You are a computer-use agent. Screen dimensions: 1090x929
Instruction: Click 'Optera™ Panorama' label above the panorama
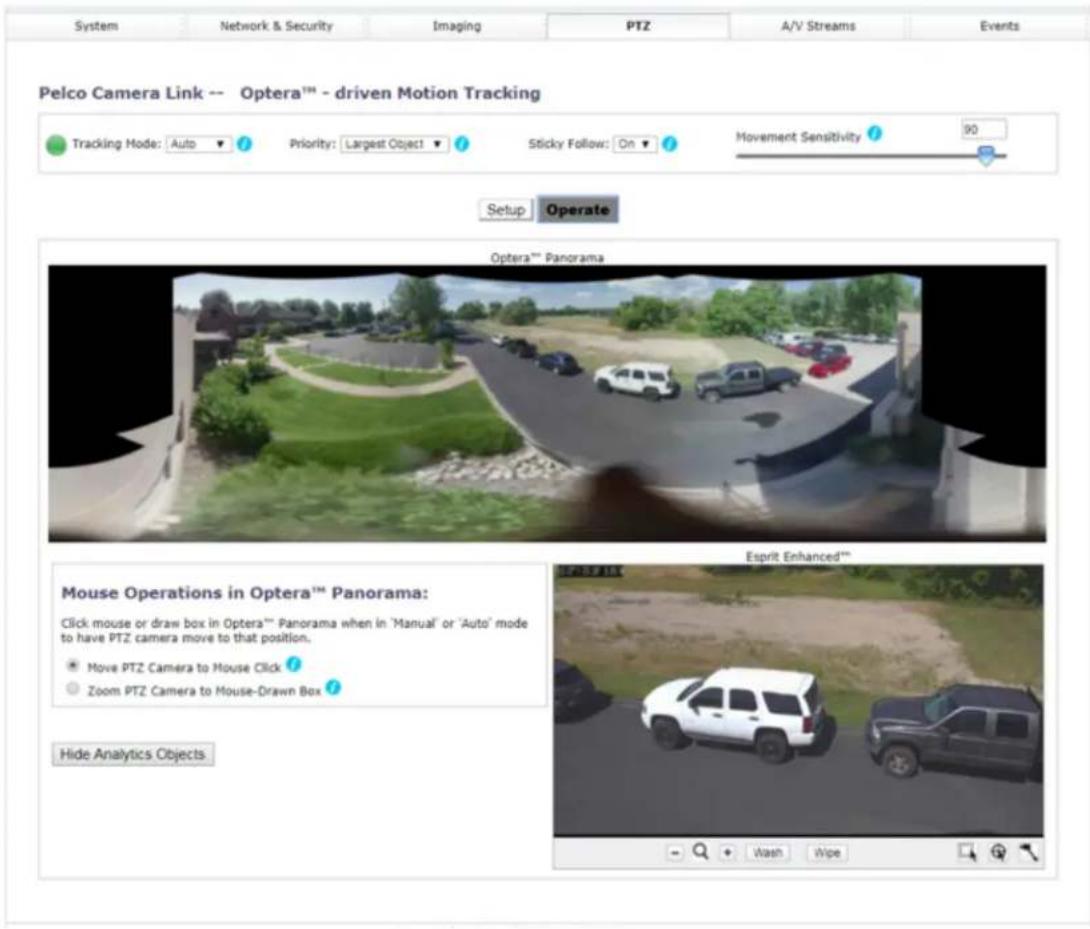(x=547, y=258)
